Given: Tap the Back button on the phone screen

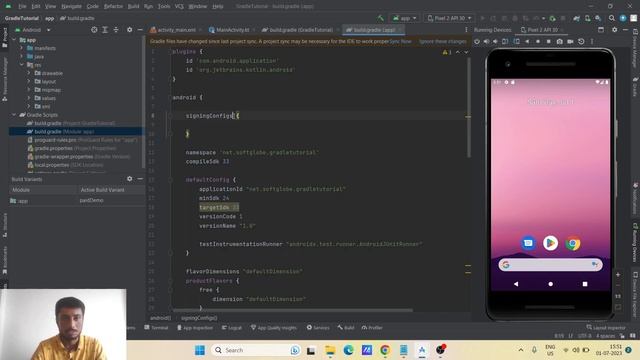Looking at the screenshot, I should 516,284.
